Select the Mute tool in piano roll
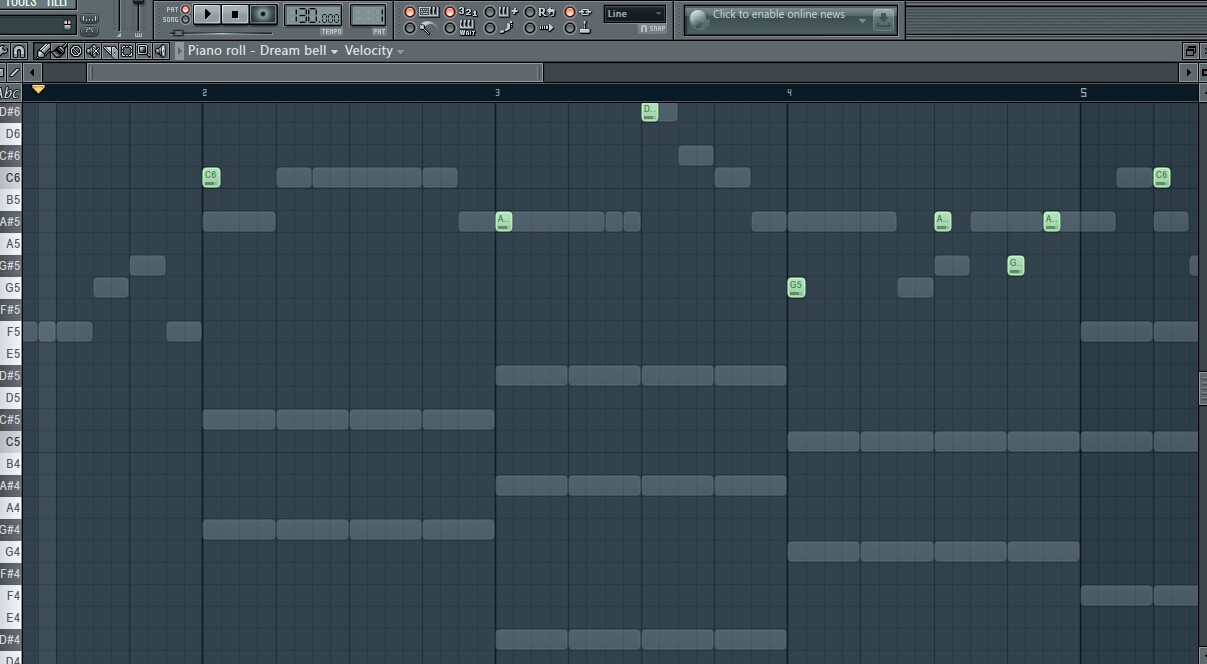 click(93, 51)
